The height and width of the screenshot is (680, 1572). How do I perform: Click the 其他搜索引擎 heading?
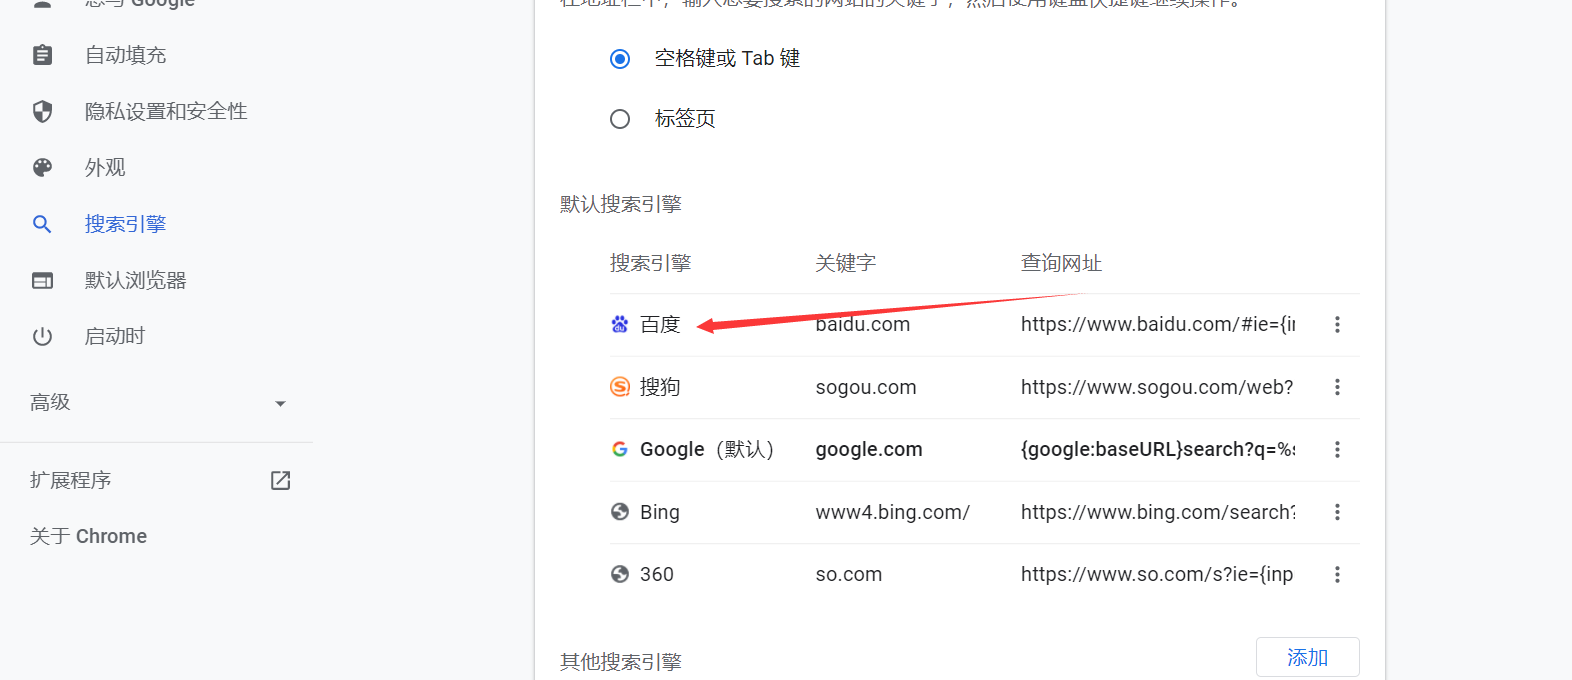coord(621,661)
